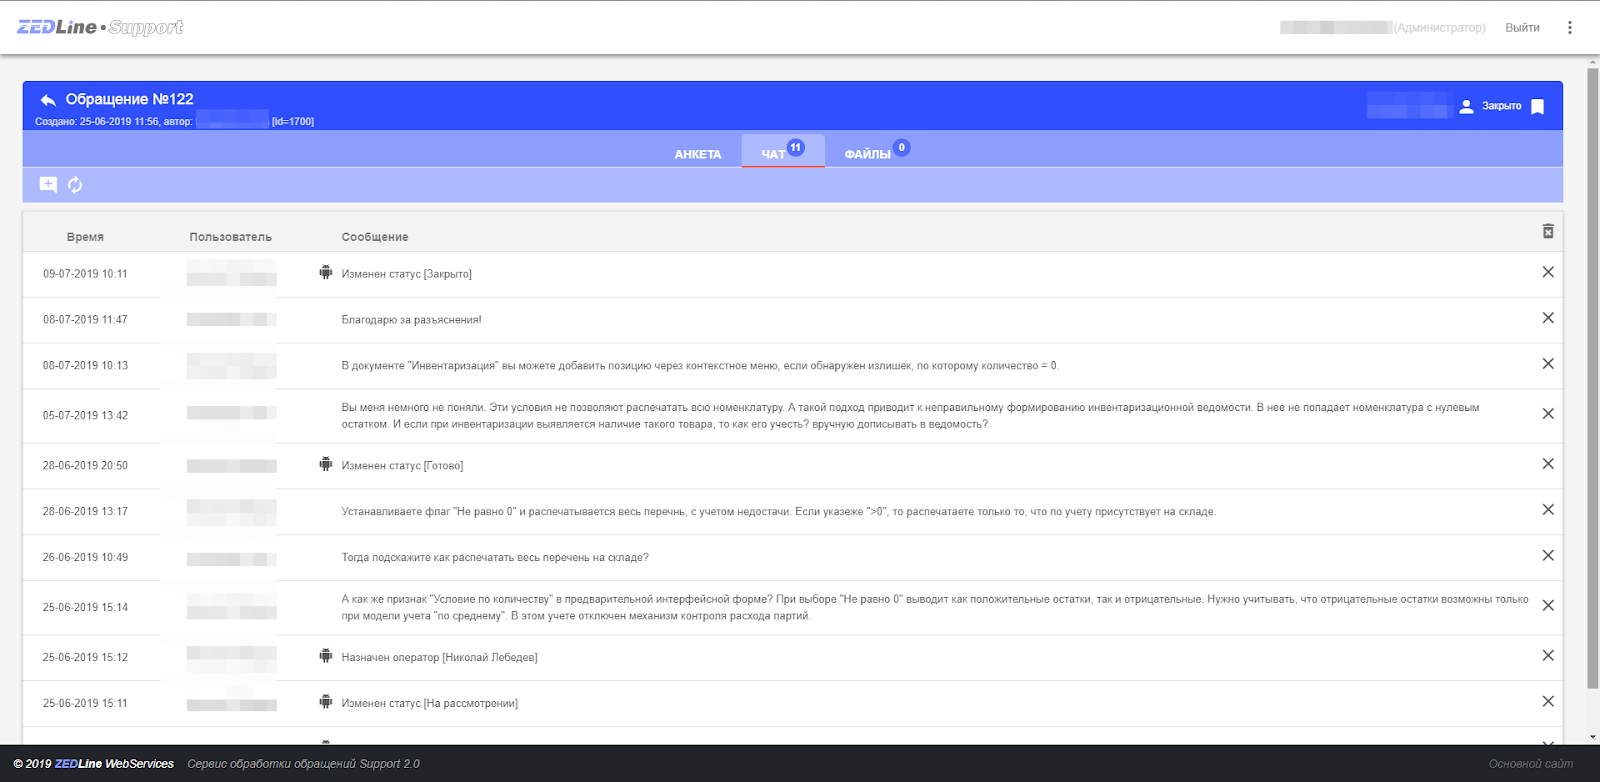Select text 'Назначен оператор [Николай Лебедев]'
1600x782 pixels.
click(x=439, y=658)
